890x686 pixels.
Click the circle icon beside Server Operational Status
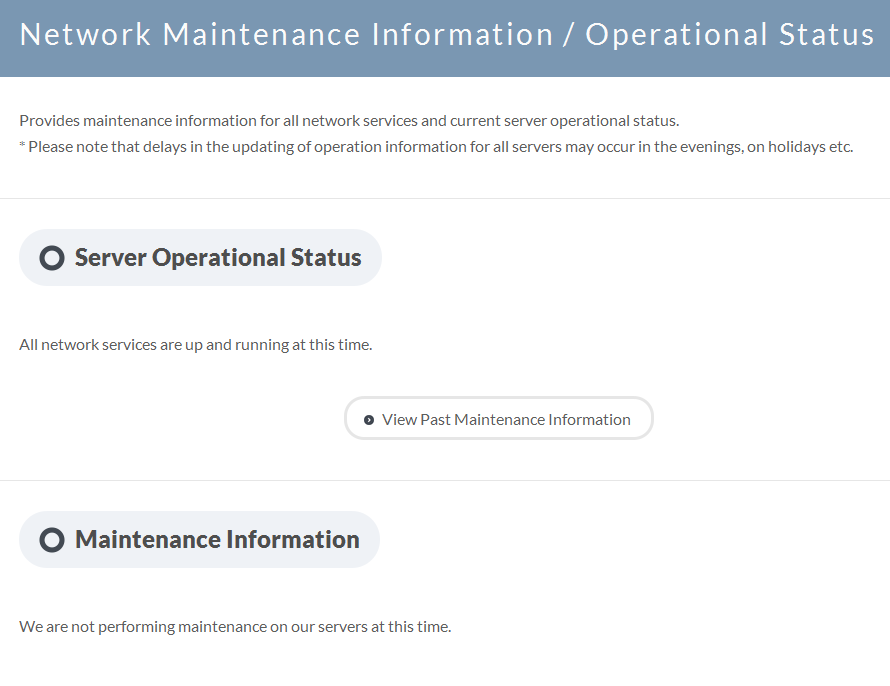click(52, 258)
